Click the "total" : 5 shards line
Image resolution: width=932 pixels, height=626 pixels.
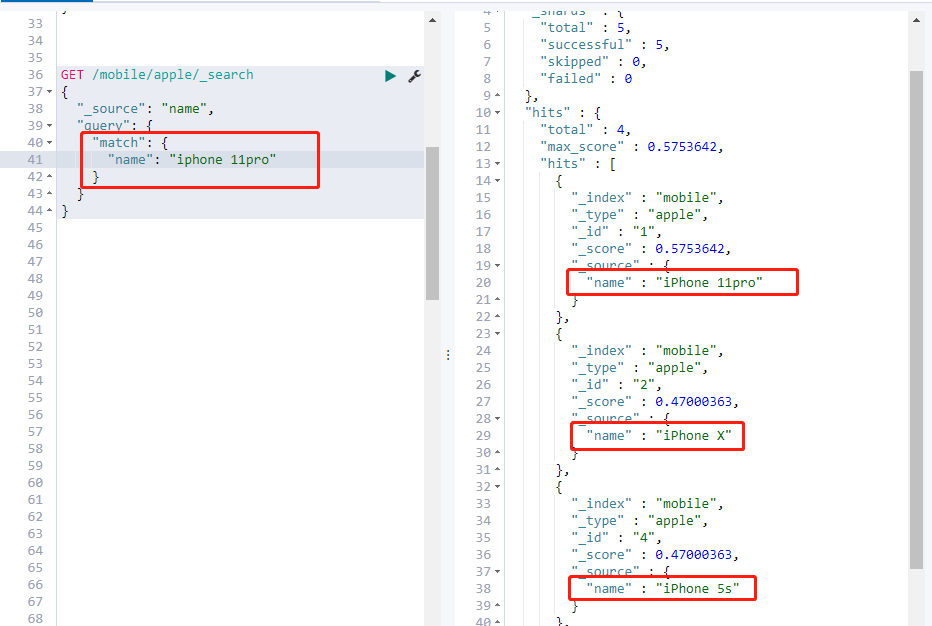[585, 27]
